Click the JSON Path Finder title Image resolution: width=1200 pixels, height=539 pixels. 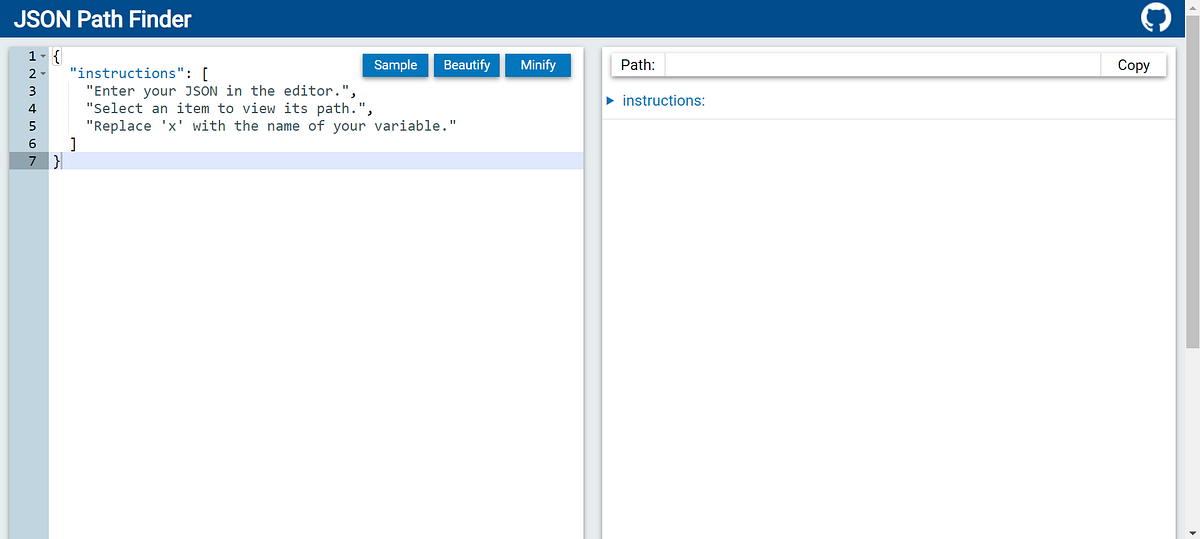102,18
